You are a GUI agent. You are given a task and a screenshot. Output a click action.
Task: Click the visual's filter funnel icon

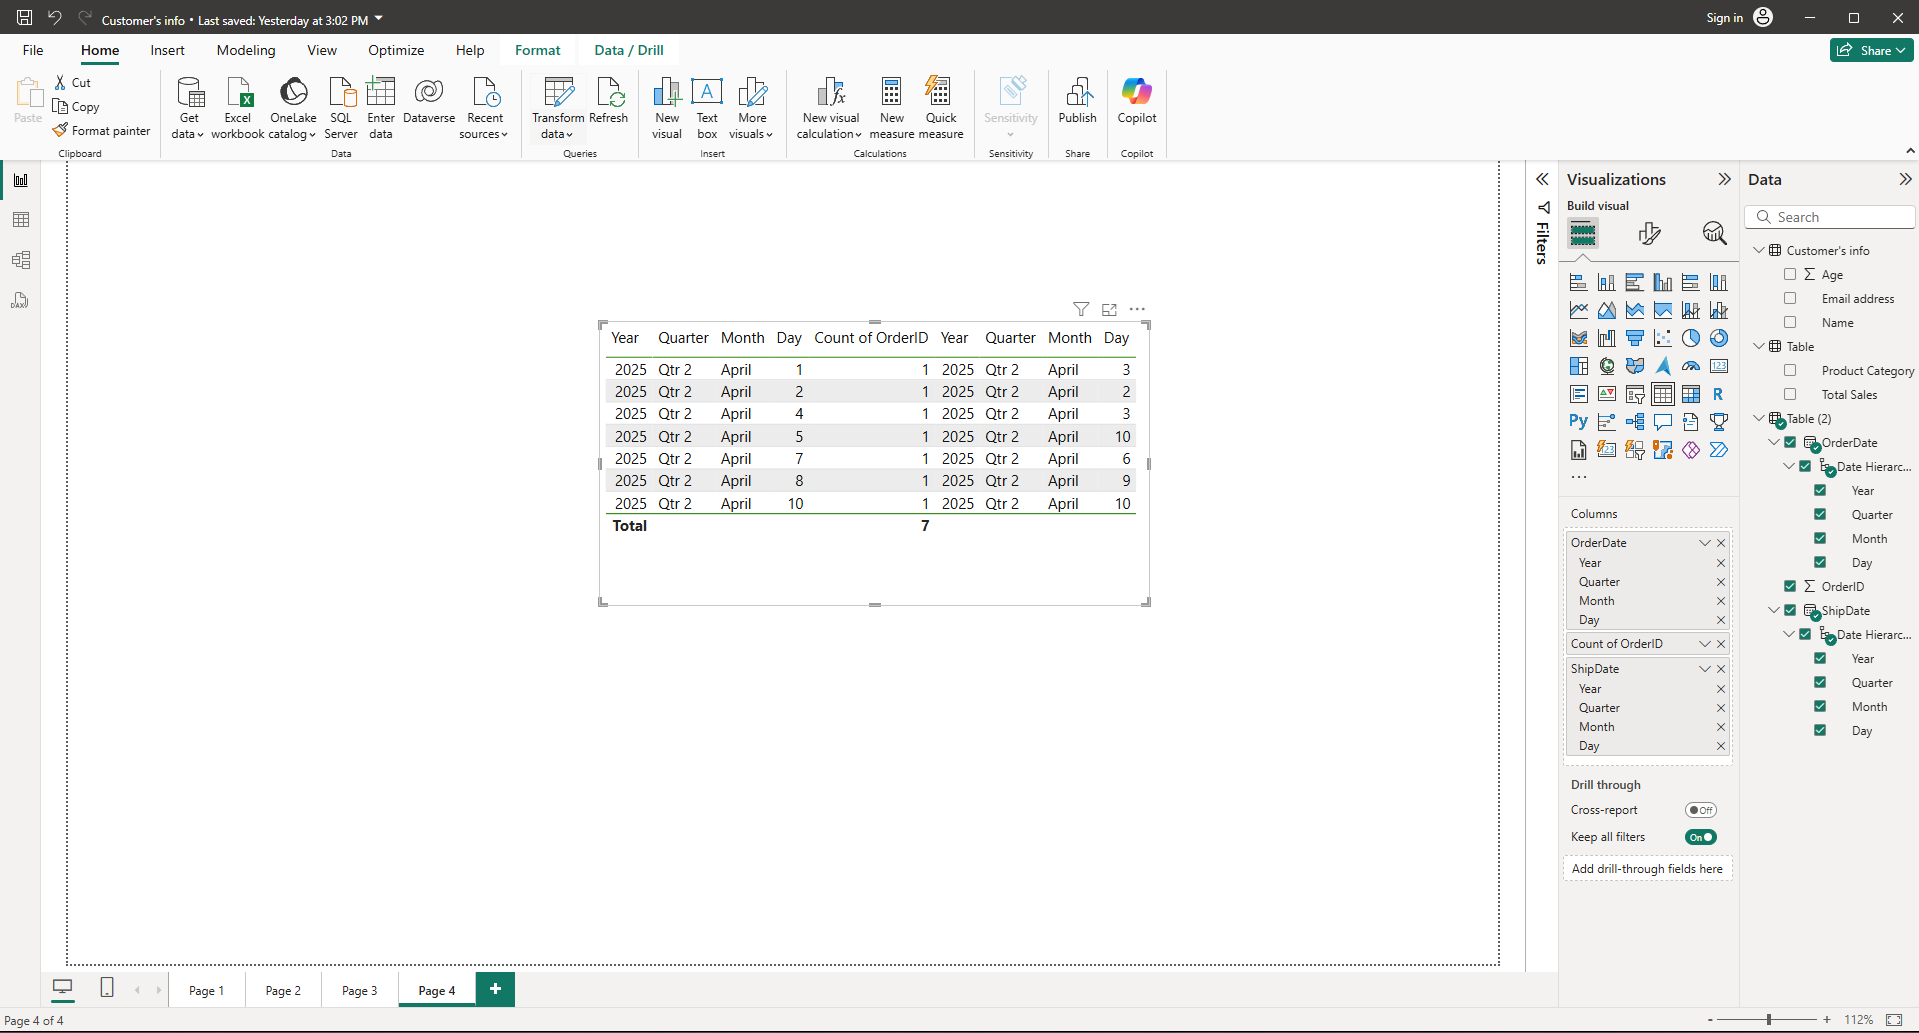pos(1081,309)
